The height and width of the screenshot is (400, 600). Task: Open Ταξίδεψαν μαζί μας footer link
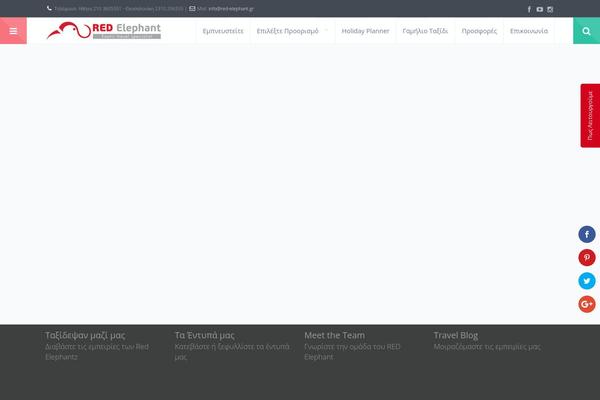tap(85, 335)
